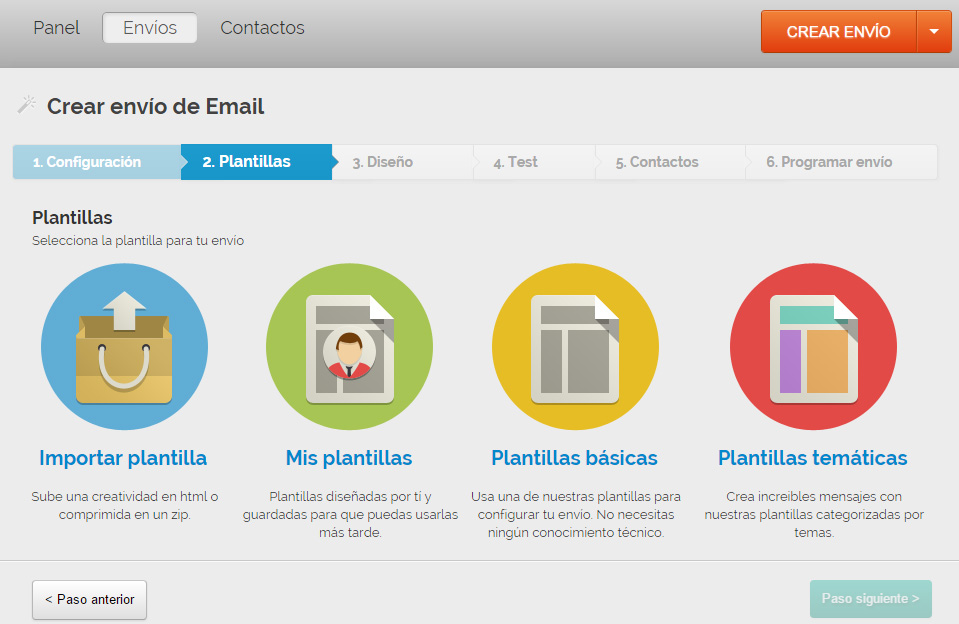Screen dimensions: 959x624
Task: Go to the Contactos menu item
Action: coord(262,28)
